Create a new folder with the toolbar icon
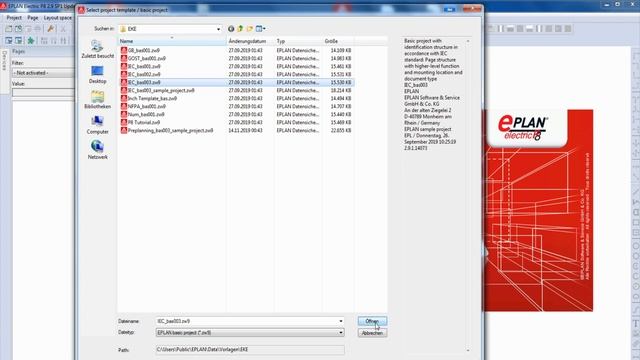 [250, 29]
